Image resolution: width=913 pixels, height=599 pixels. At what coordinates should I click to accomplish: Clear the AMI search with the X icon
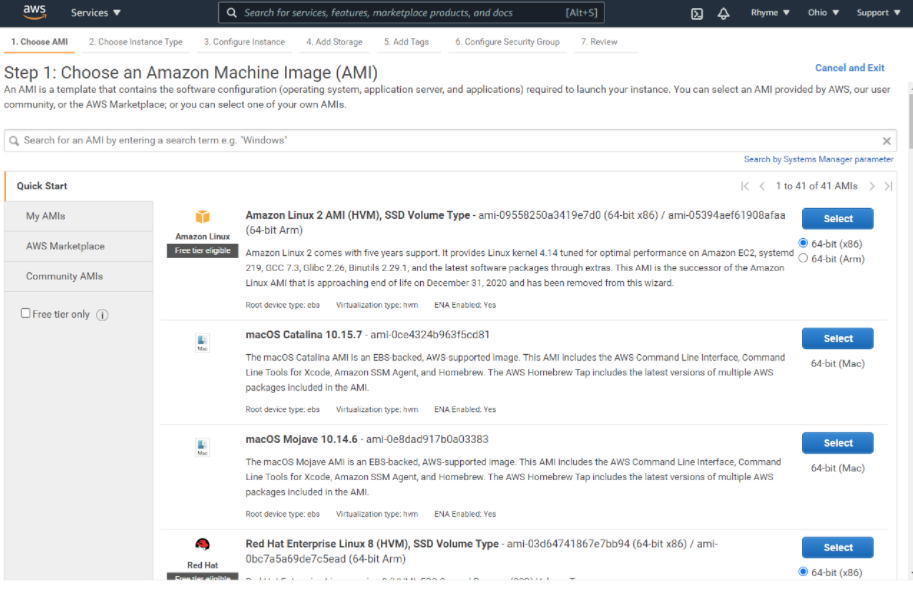click(x=886, y=141)
